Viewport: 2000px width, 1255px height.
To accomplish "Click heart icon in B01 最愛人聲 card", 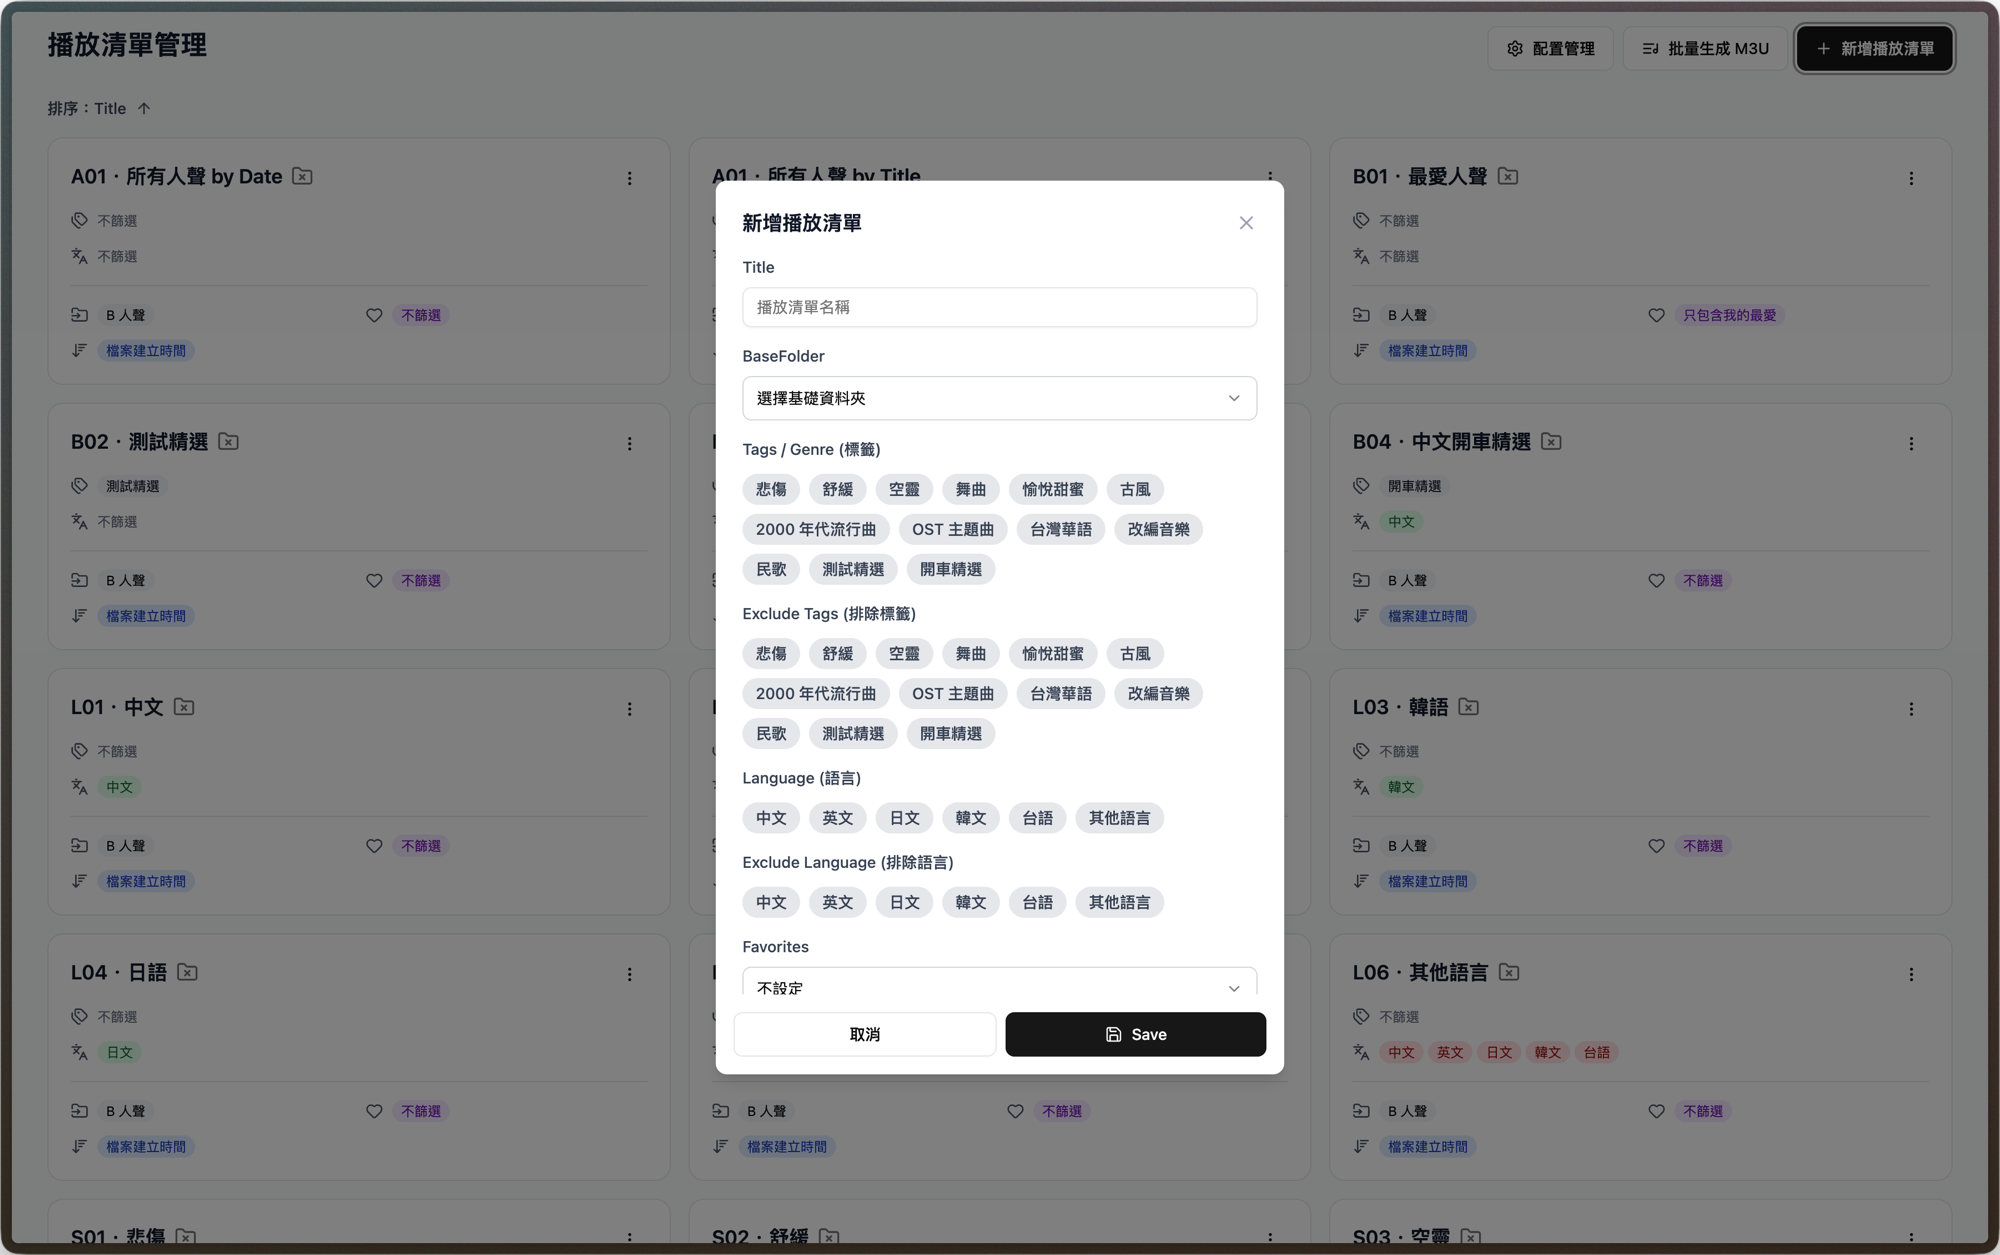I will click(1656, 315).
